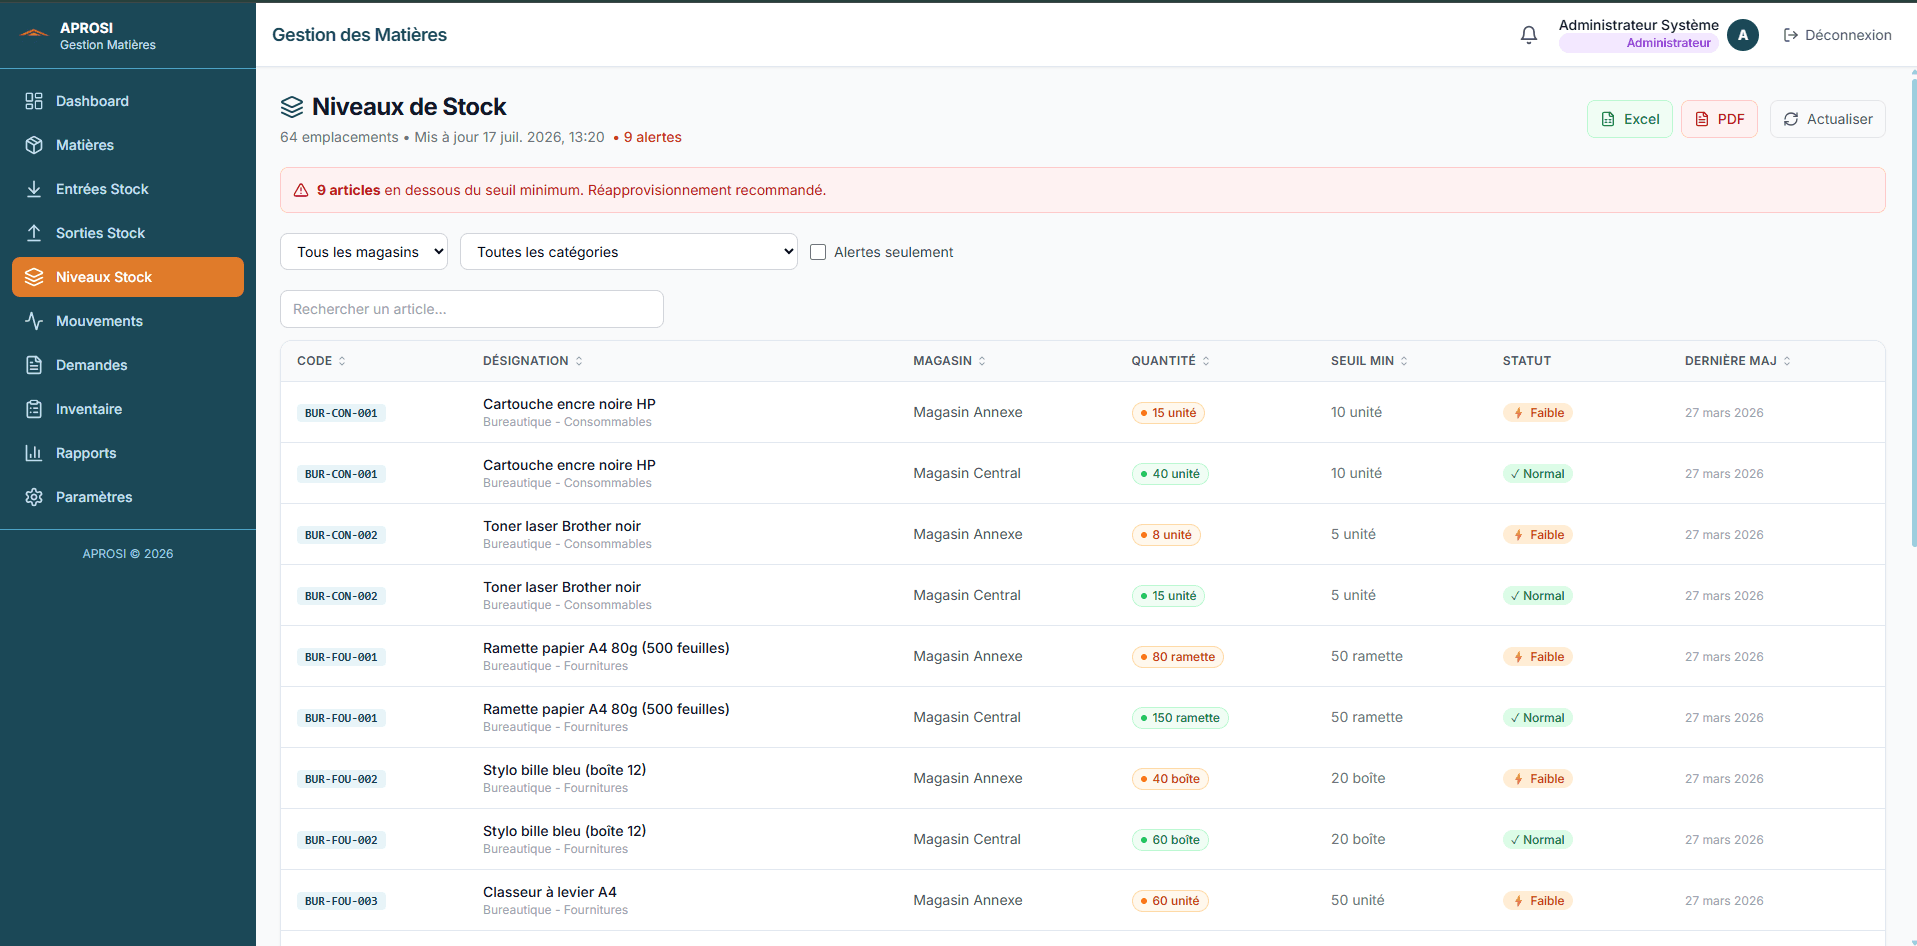Screen dimensions: 1917x946
Task: Sort by DERNIÈRE MAJ column arrows
Action: pos(1787,361)
